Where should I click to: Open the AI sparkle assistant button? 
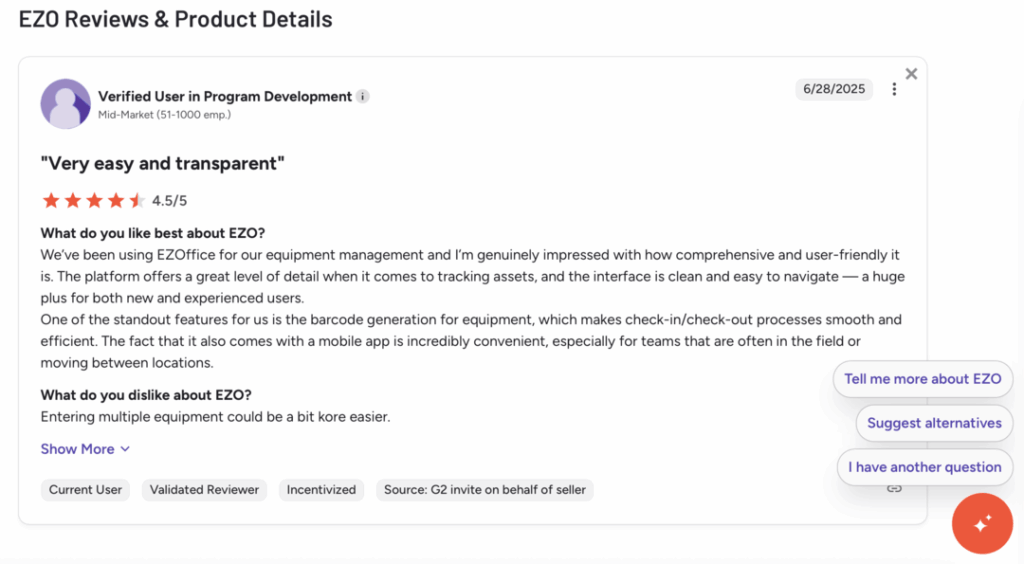982,523
